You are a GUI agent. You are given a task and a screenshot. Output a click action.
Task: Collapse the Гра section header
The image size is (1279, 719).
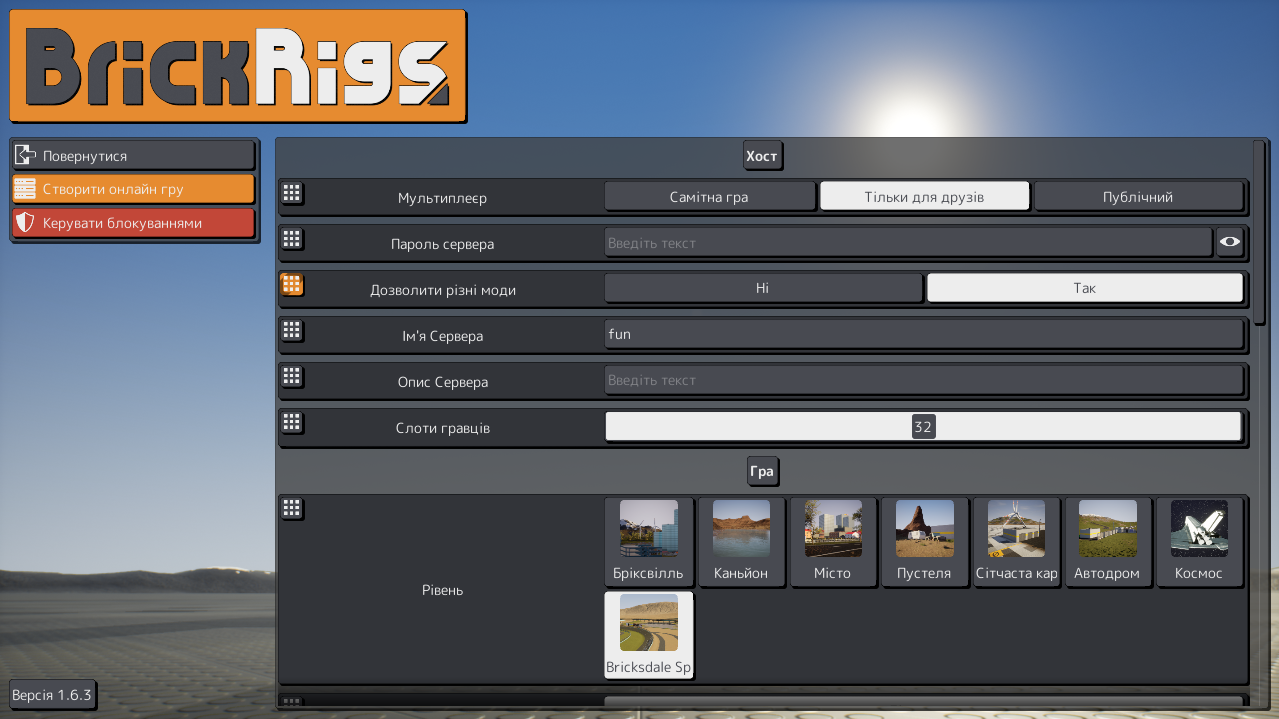tap(761, 471)
